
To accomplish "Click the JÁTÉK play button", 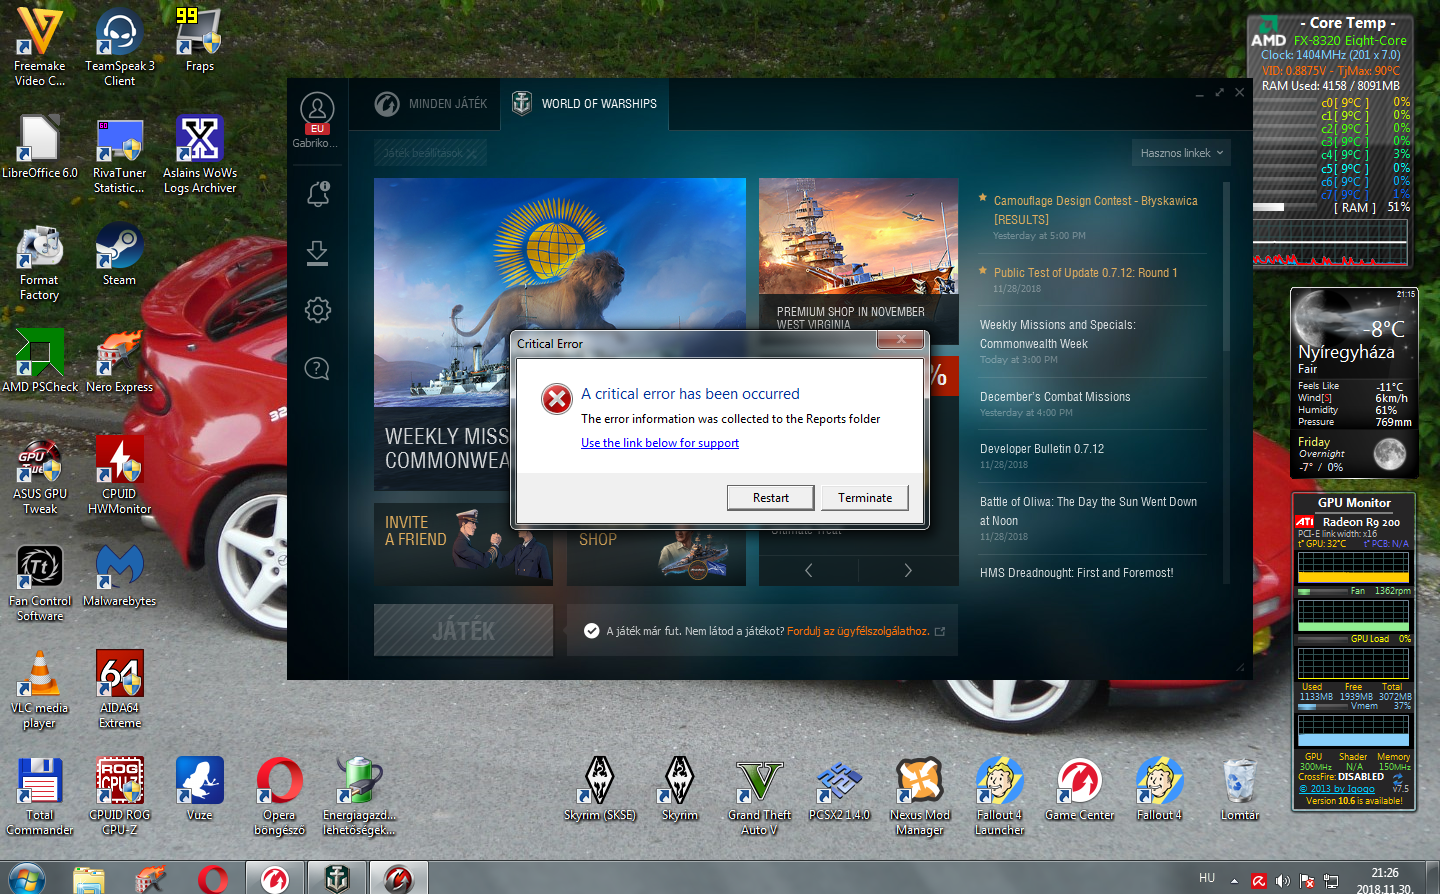I will [x=463, y=630].
